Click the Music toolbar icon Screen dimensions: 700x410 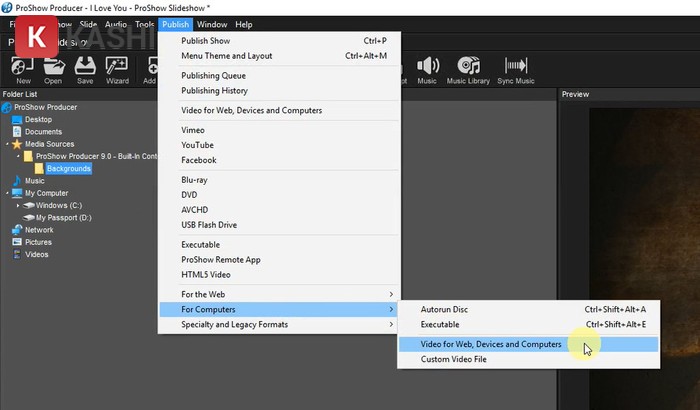[427, 68]
